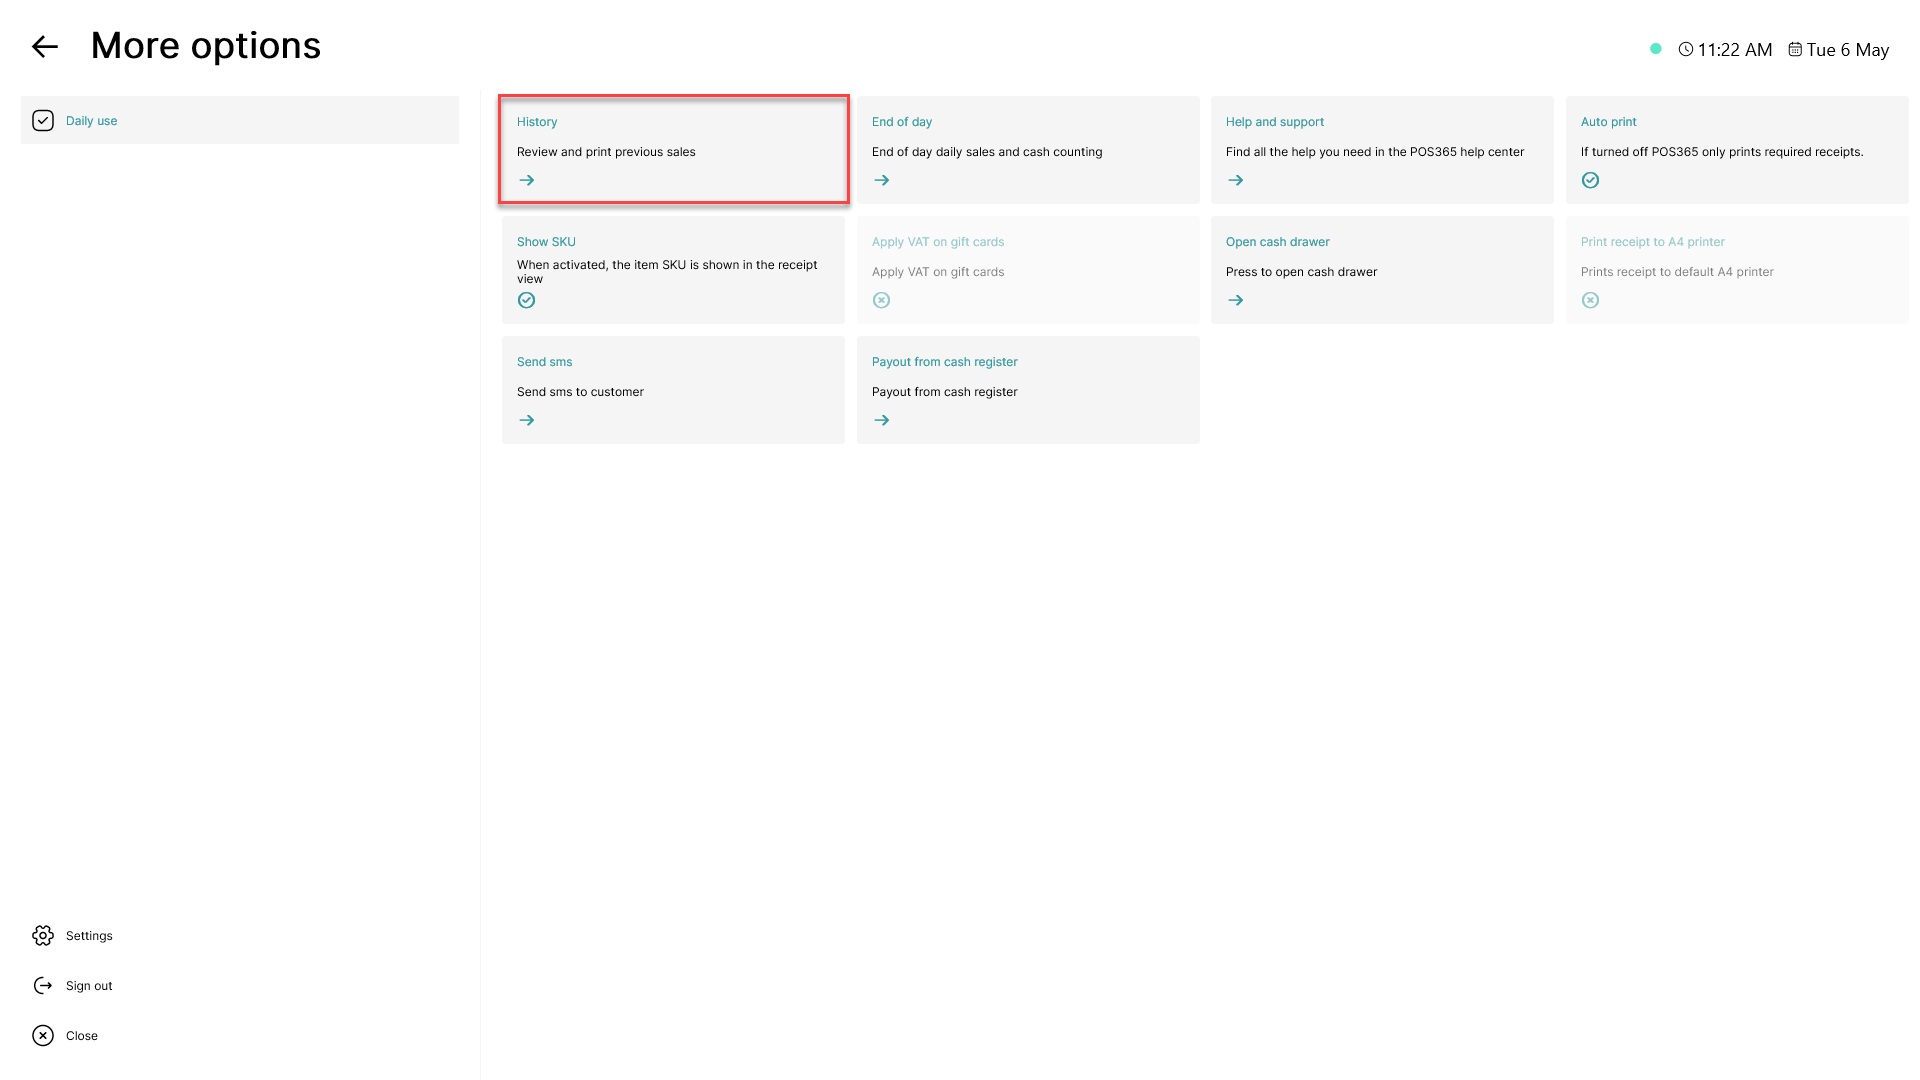Open the Help and support title link
This screenshot has height=1080, width=1920.
coord(1275,122)
